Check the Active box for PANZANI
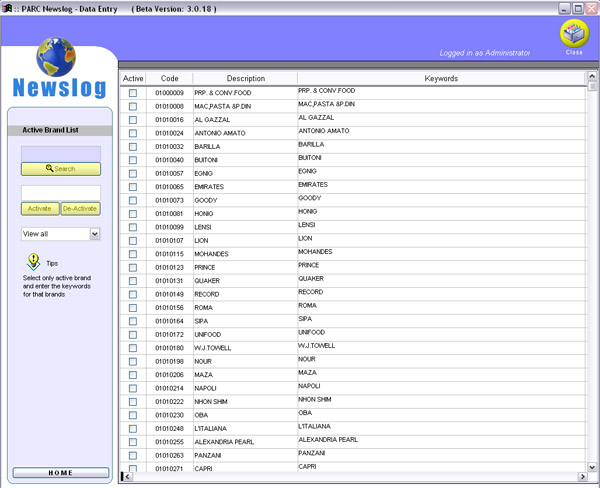Viewport: 600px width, 488px height. coord(133,455)
